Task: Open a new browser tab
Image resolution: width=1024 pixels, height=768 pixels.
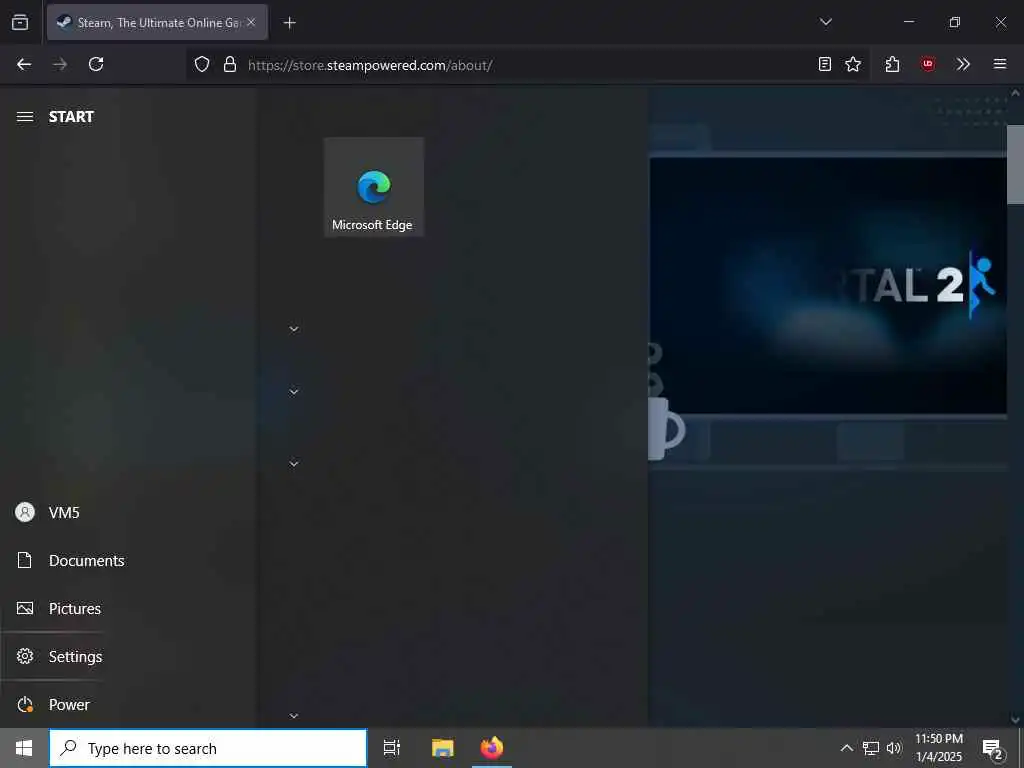Action: 290,23
